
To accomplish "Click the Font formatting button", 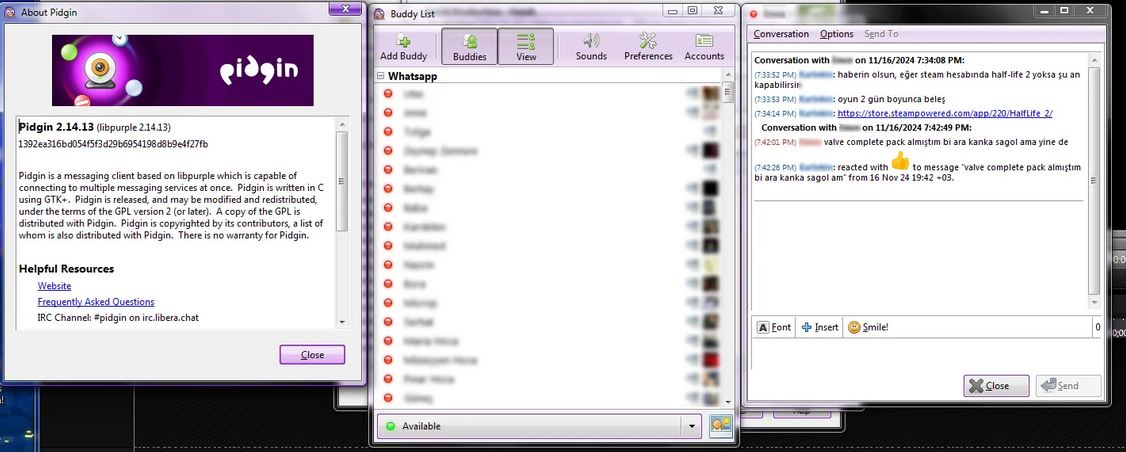I will (x=773, y=327).
